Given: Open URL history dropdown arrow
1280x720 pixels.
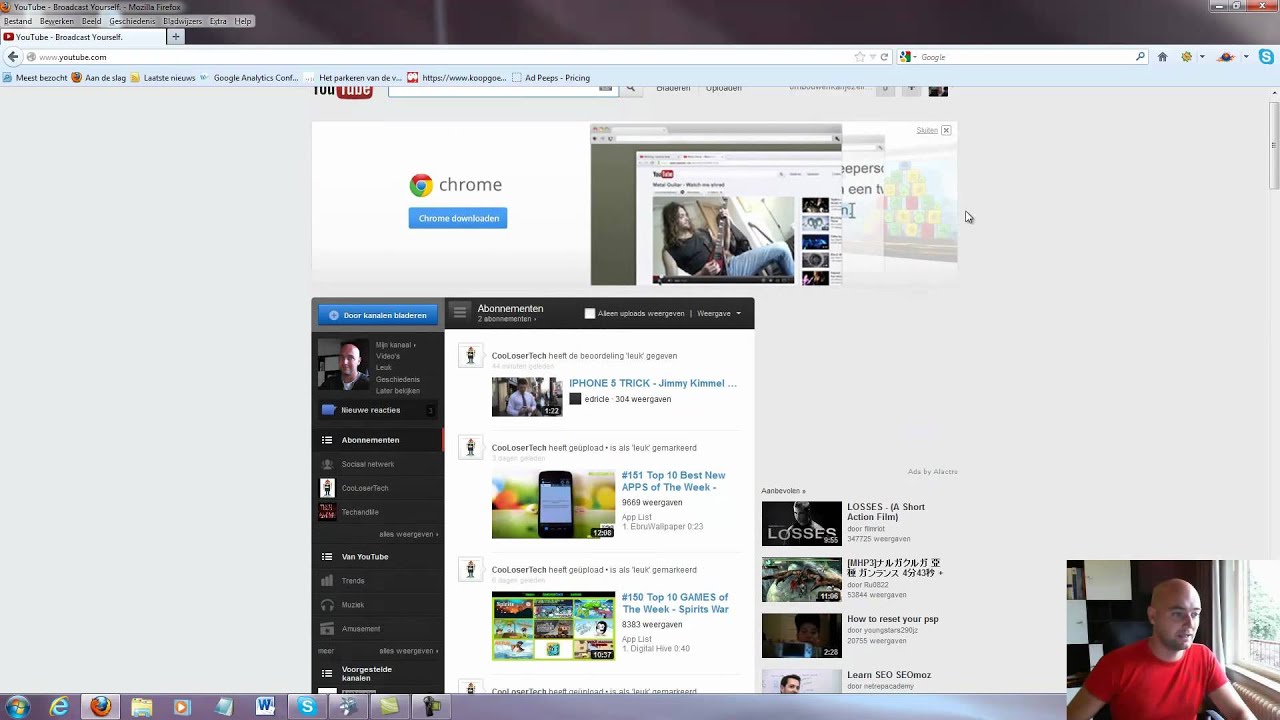Looking at the screenshot, I should click(x=872, y=57).
